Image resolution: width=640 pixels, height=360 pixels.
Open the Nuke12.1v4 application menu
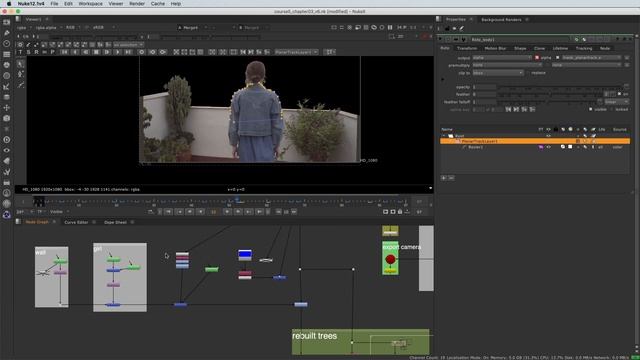pos(31,4)
